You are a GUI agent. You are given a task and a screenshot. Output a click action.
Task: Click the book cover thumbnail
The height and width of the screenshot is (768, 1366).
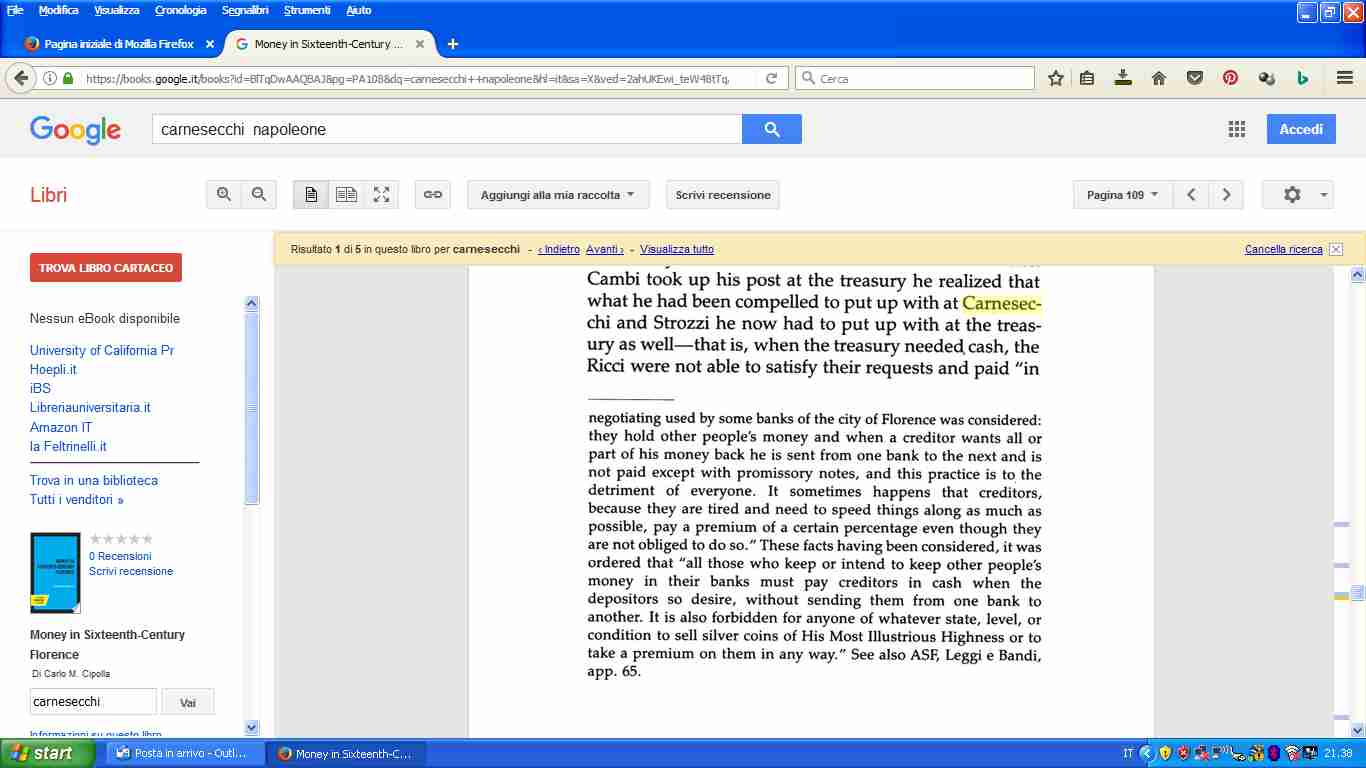coord(55,572)
